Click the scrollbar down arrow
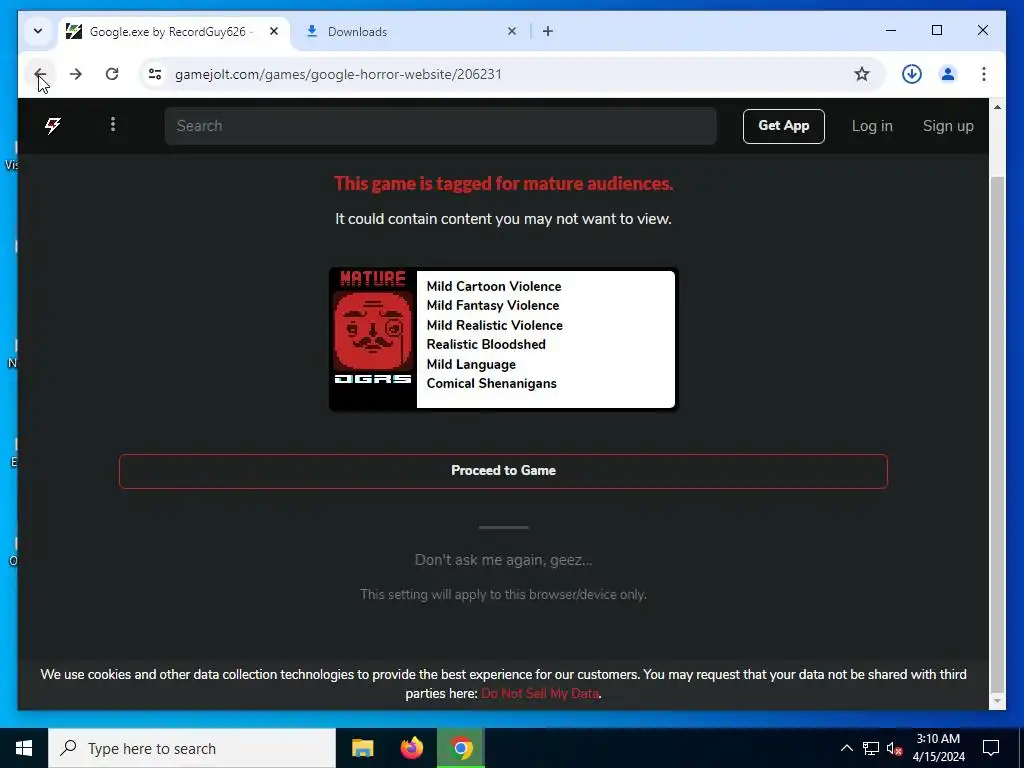 (997, 701)
